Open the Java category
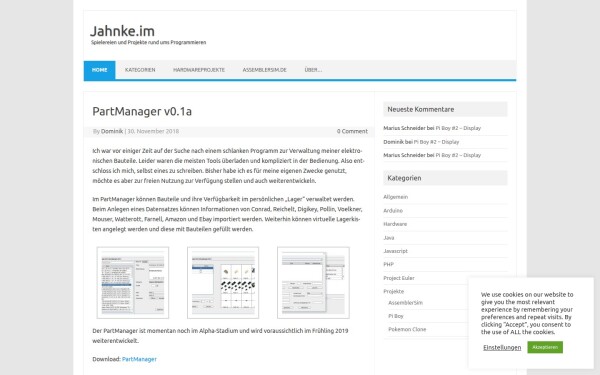Image resolution: width=600 pixels, height=375 pixels. point(389,238)
